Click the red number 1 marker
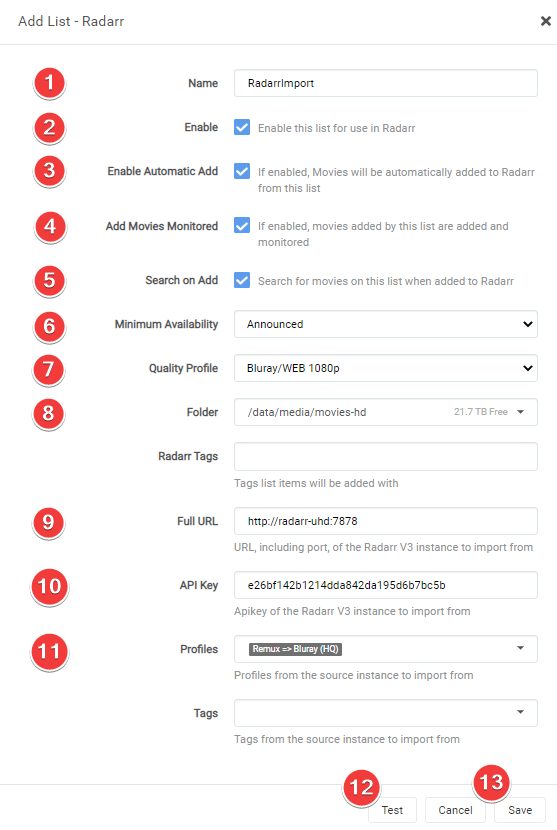The width and height of the screenshot is (557, 830). coord(49,83)
